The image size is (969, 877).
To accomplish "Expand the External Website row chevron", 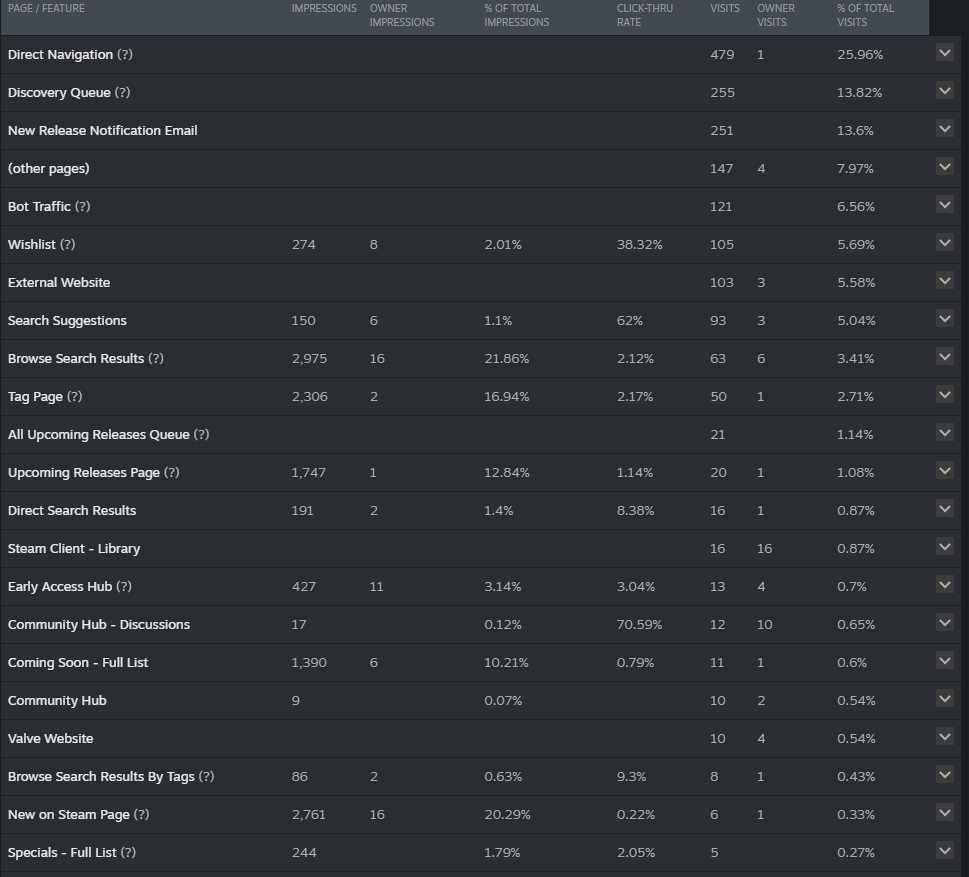I will point(944,281).
